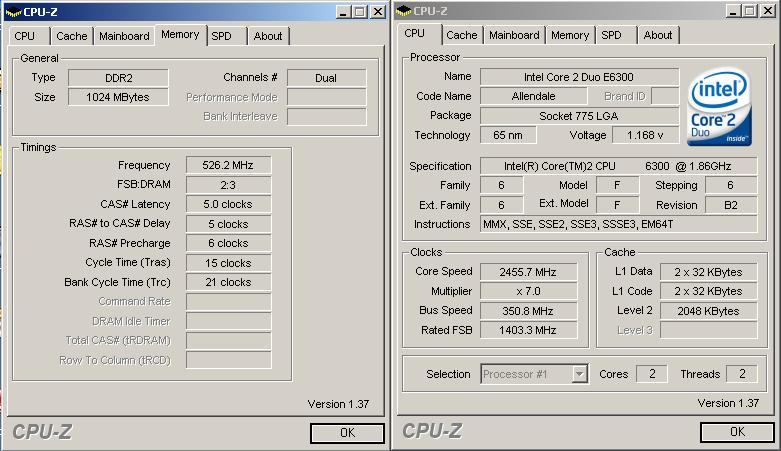Open About tab in left CPU-Z window

click(268, 36)
